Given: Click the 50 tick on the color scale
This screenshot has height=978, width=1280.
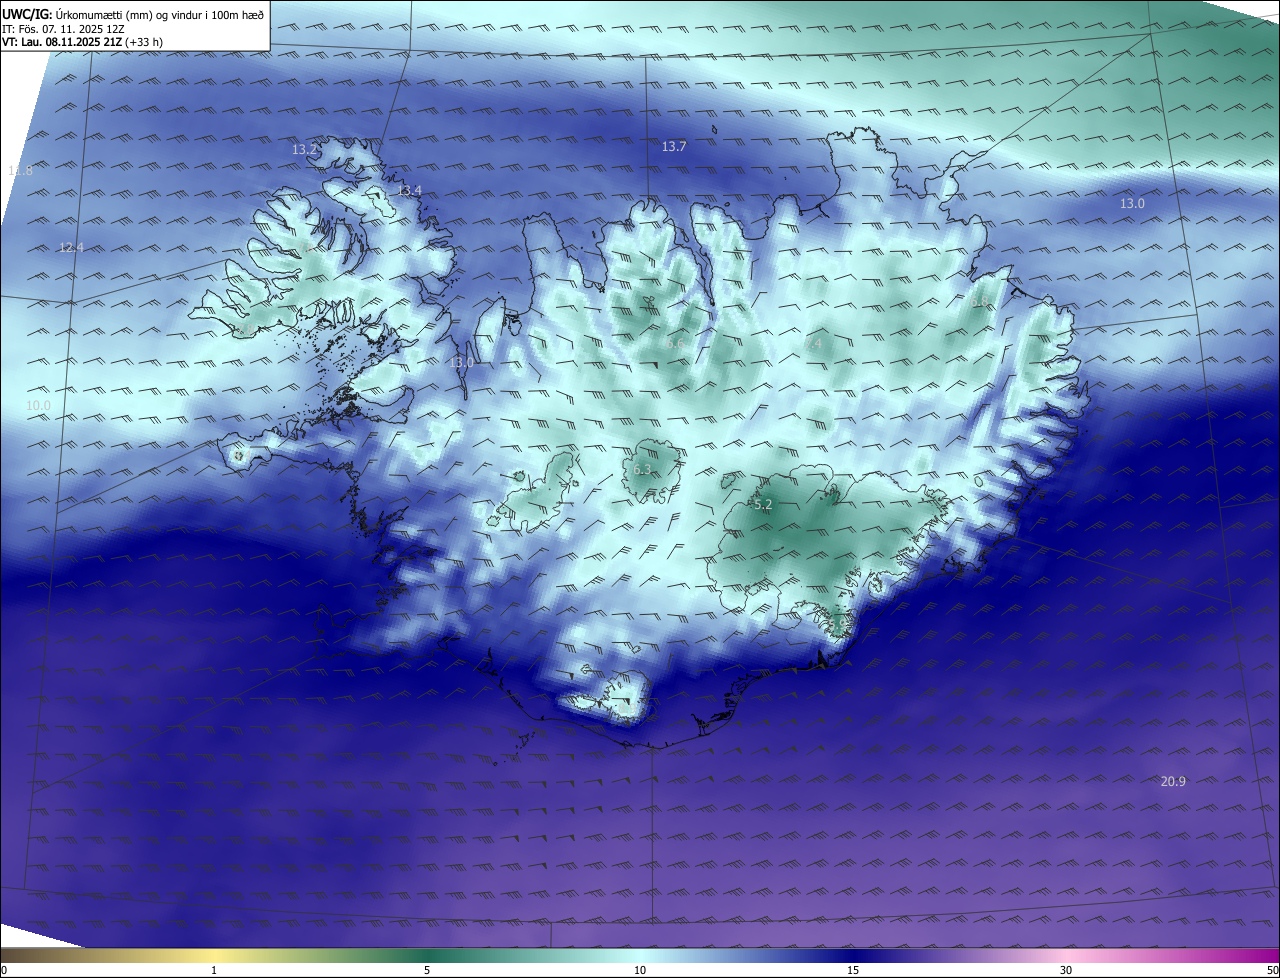Looking at the screenshot, I should (1272, 970).
